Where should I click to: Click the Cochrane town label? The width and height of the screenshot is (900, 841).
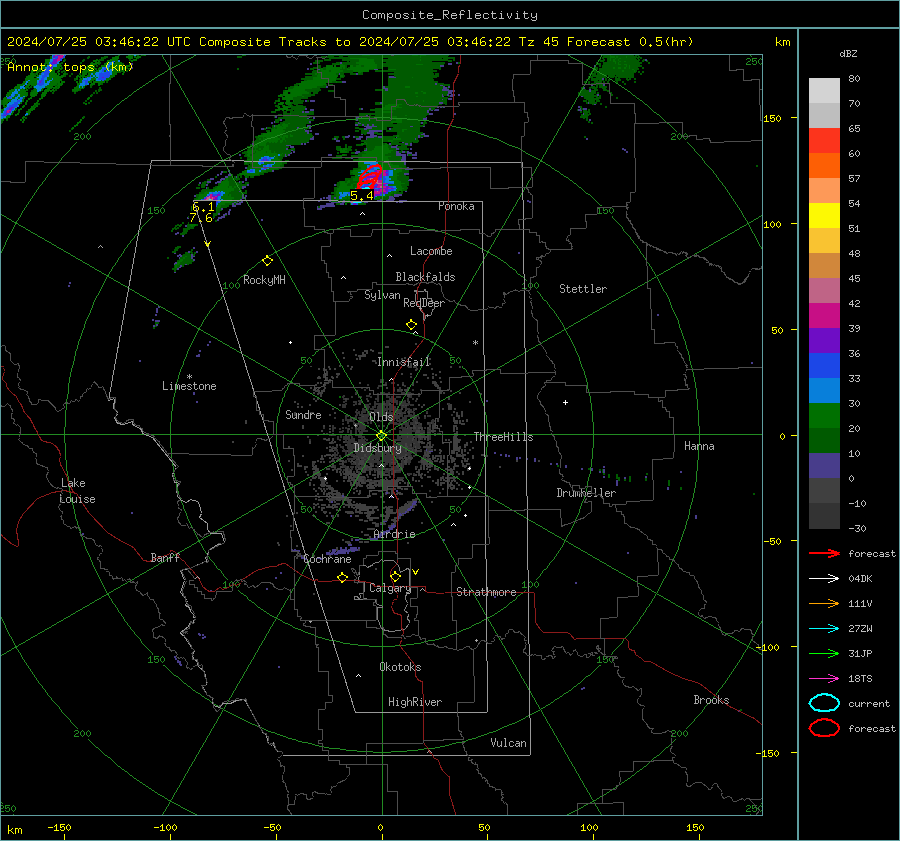tap(327, 559)
